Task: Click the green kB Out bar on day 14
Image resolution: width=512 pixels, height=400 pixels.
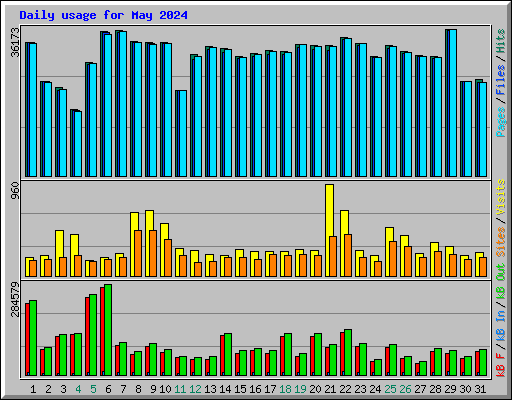Action: click(228, 354)
